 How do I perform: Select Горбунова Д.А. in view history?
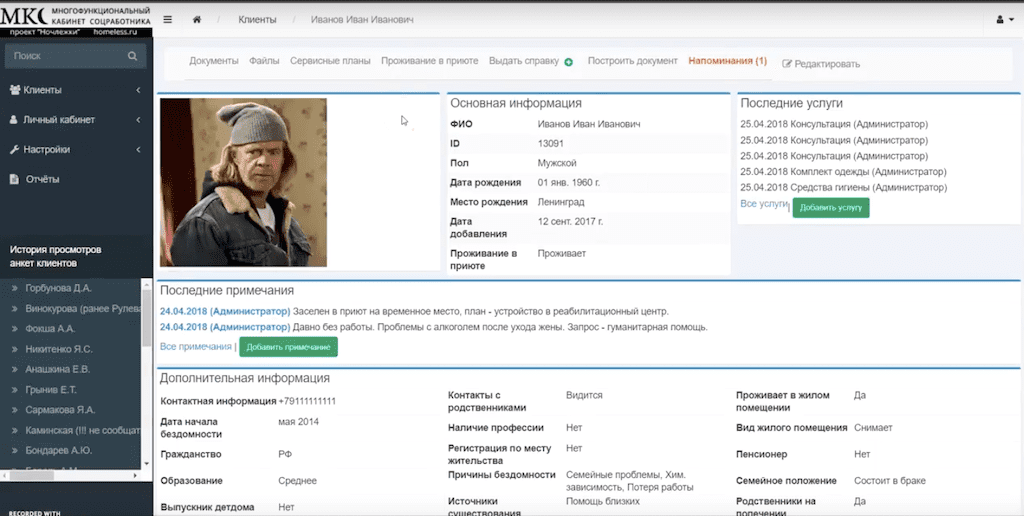click(58, 288)
